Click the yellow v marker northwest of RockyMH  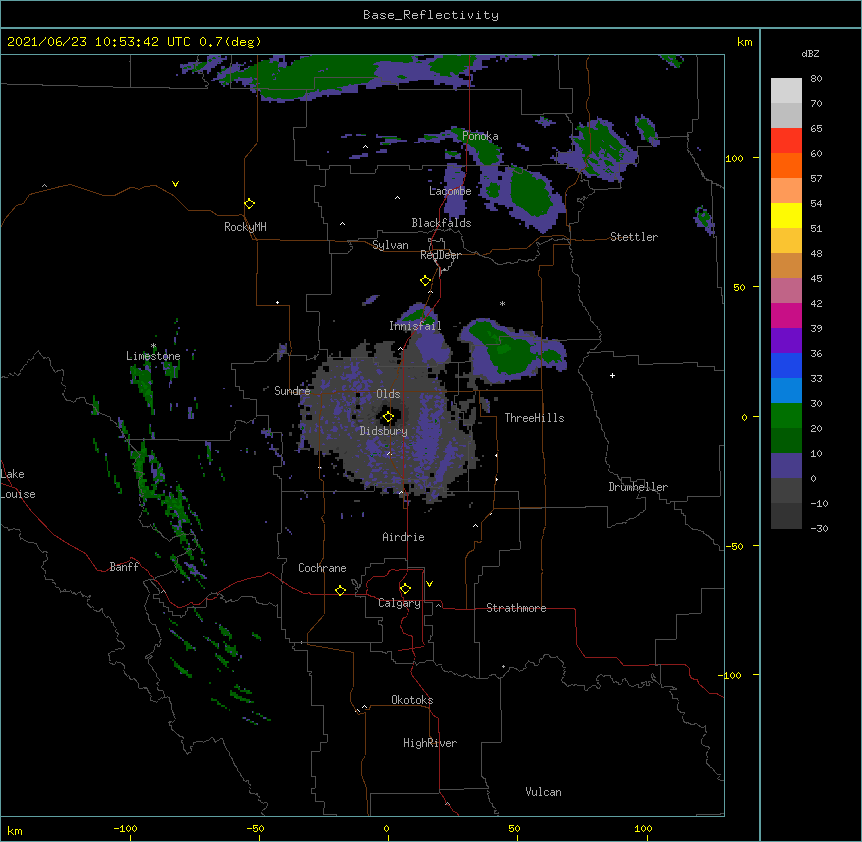pos(175,184)
